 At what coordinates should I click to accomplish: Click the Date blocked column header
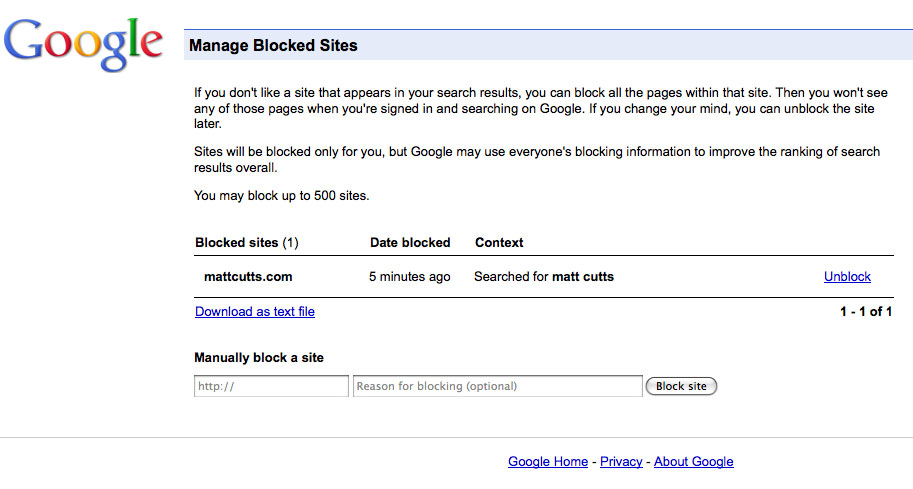[410, 243]
